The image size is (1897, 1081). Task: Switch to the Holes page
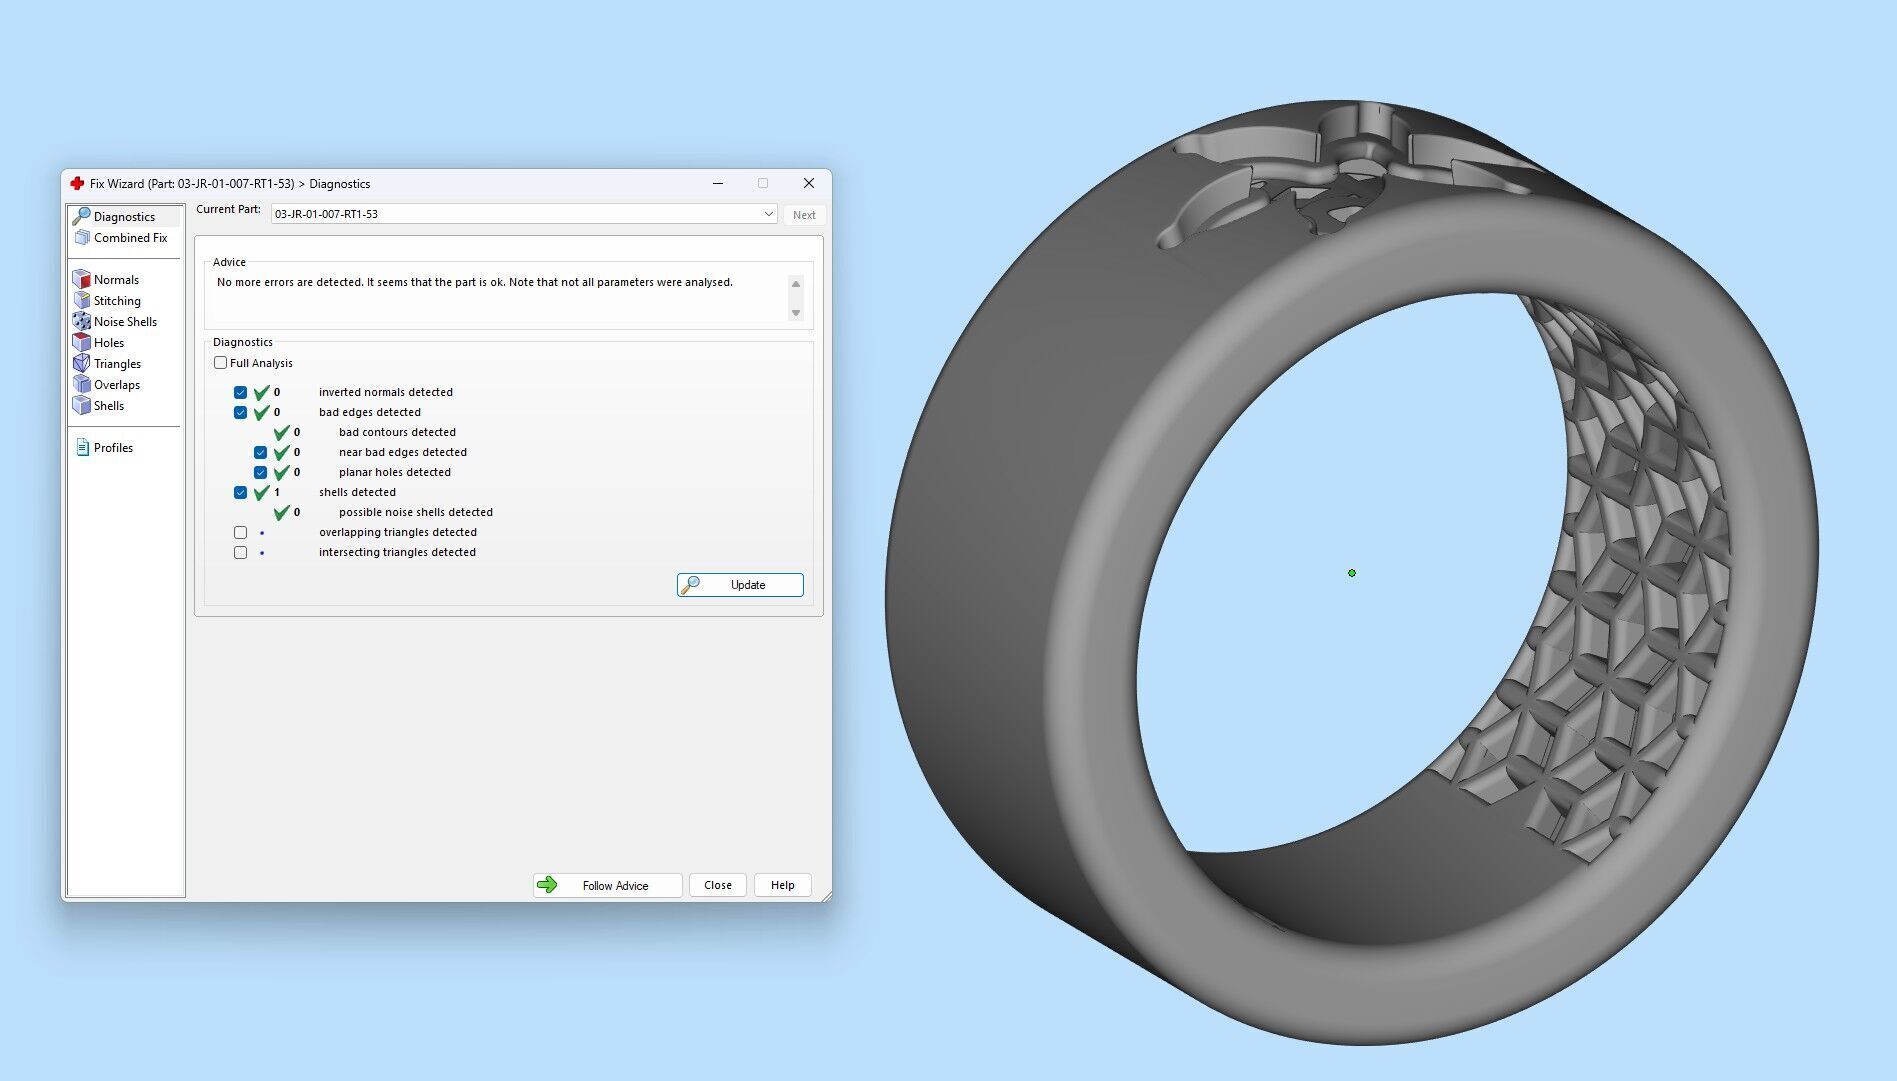tap(109, 343)
